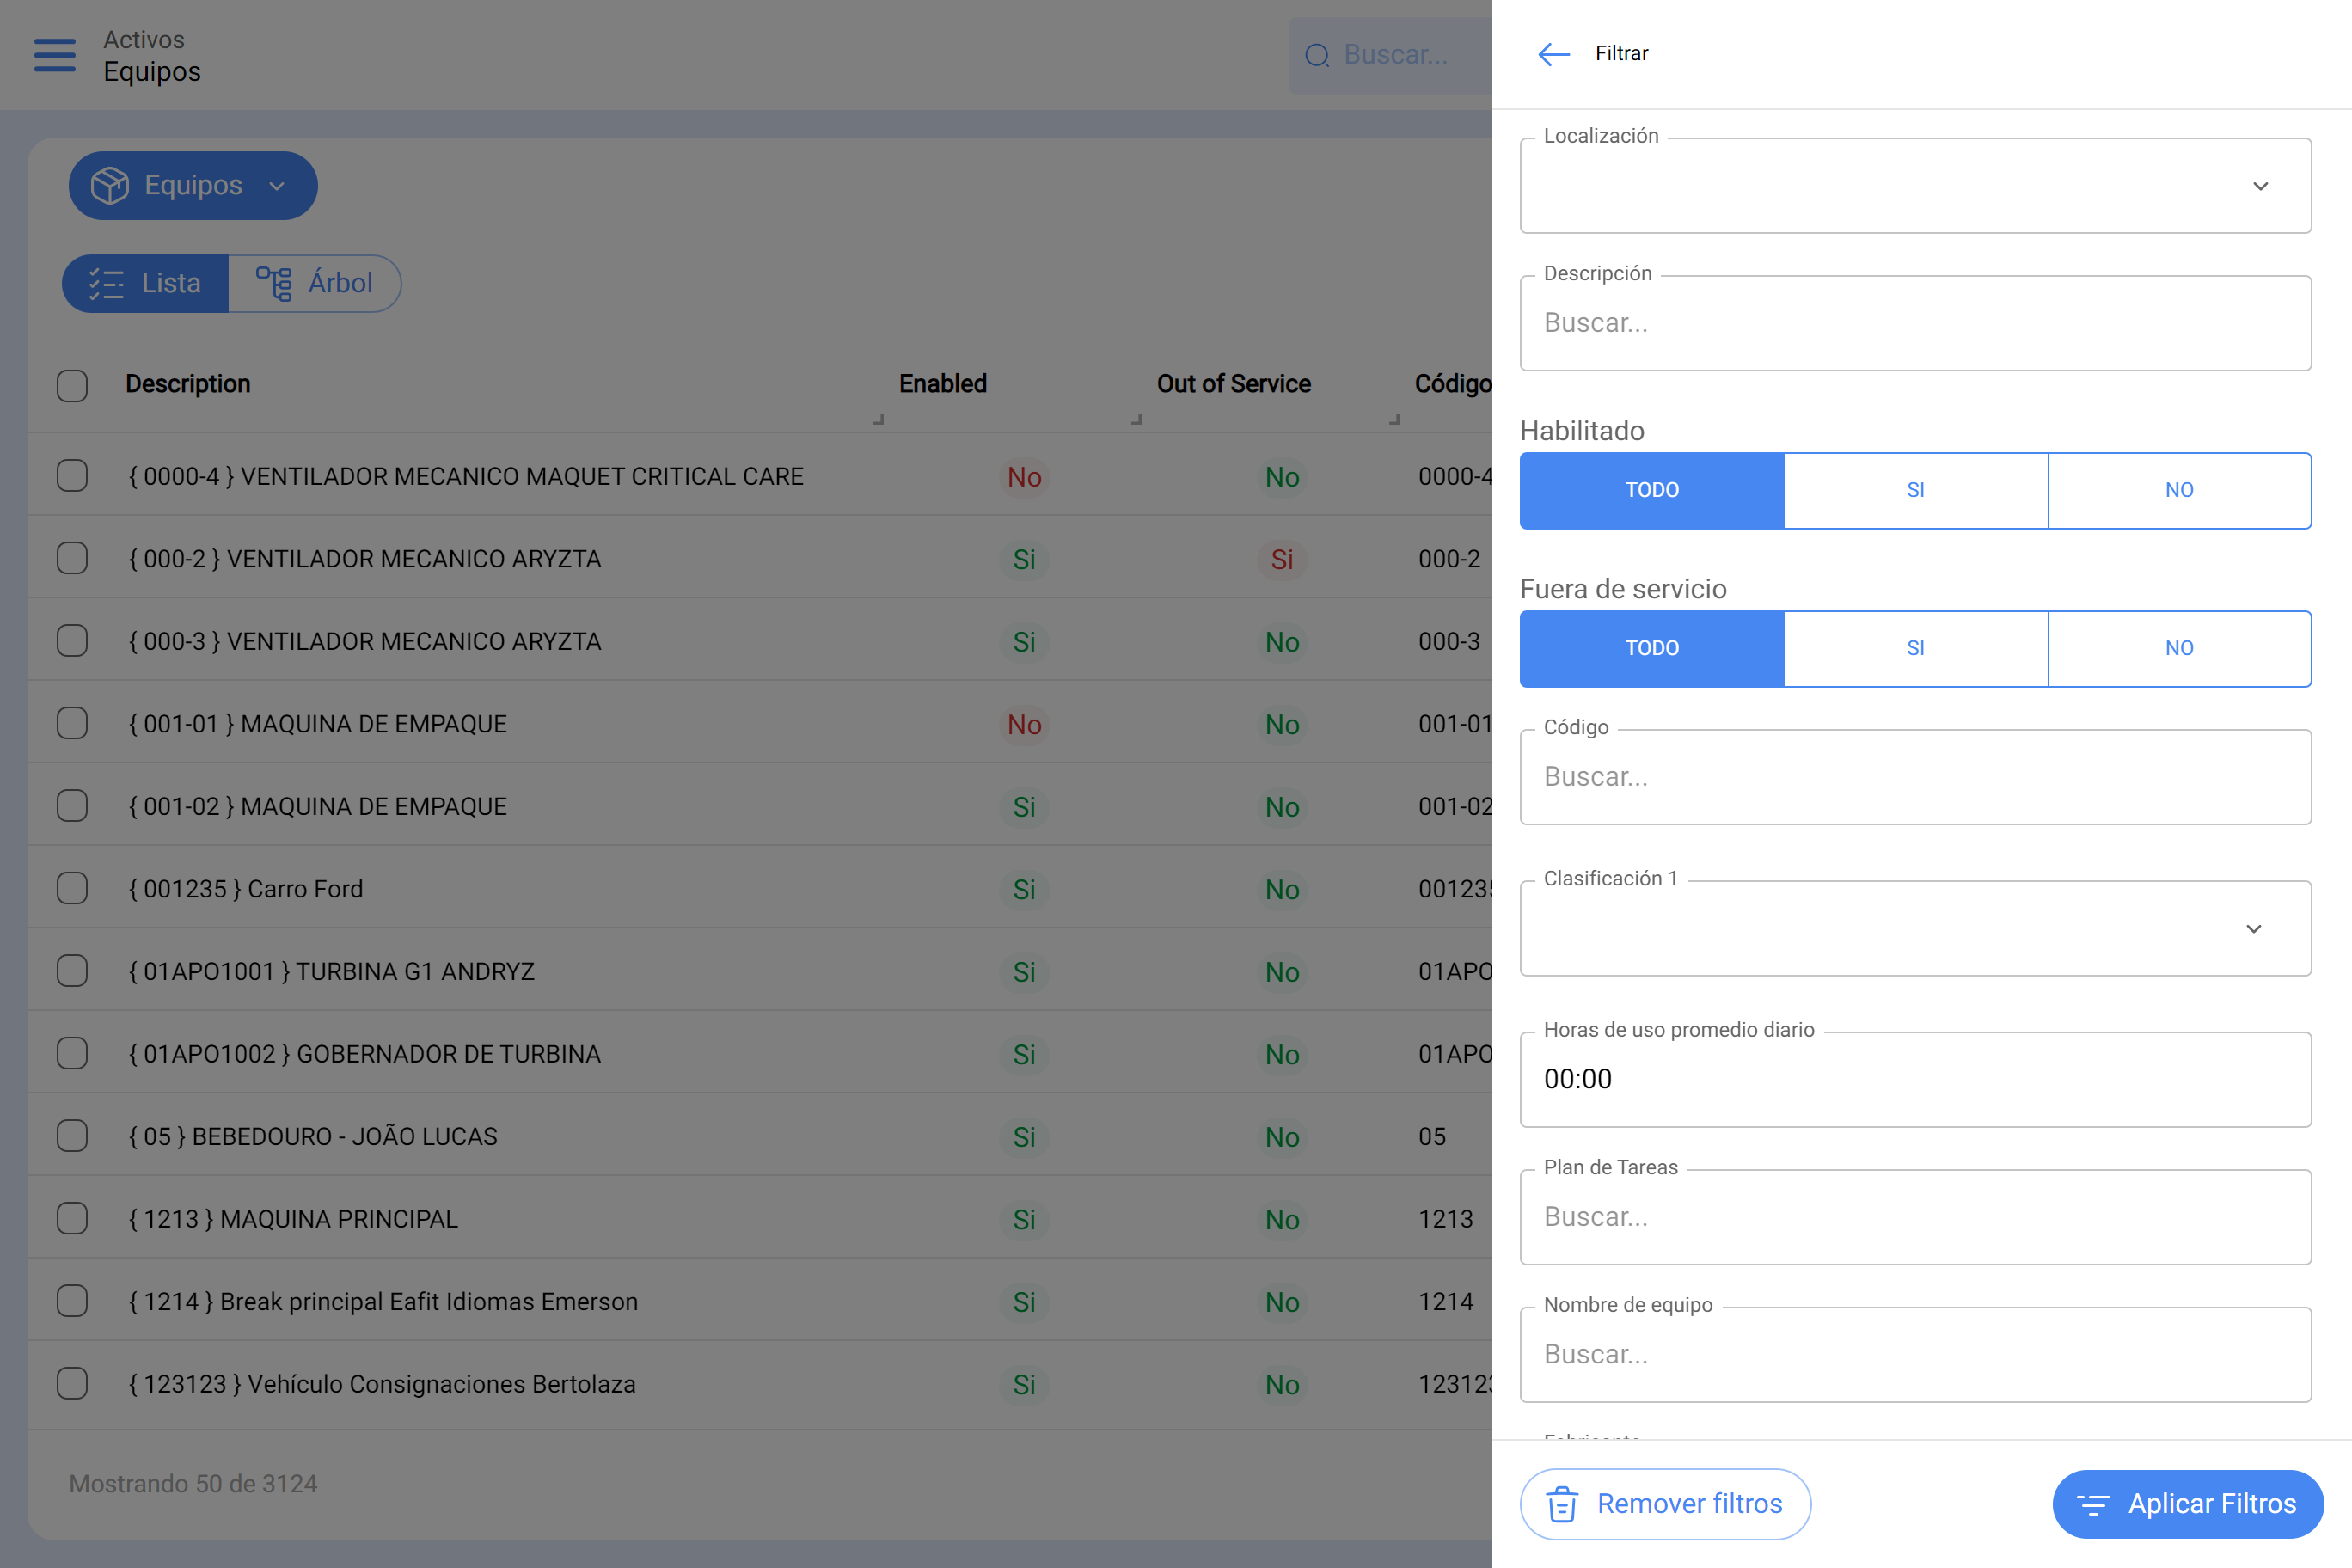Click the Código column header
This screenshot has height=1568, width=2352.
pos(1453,384)
